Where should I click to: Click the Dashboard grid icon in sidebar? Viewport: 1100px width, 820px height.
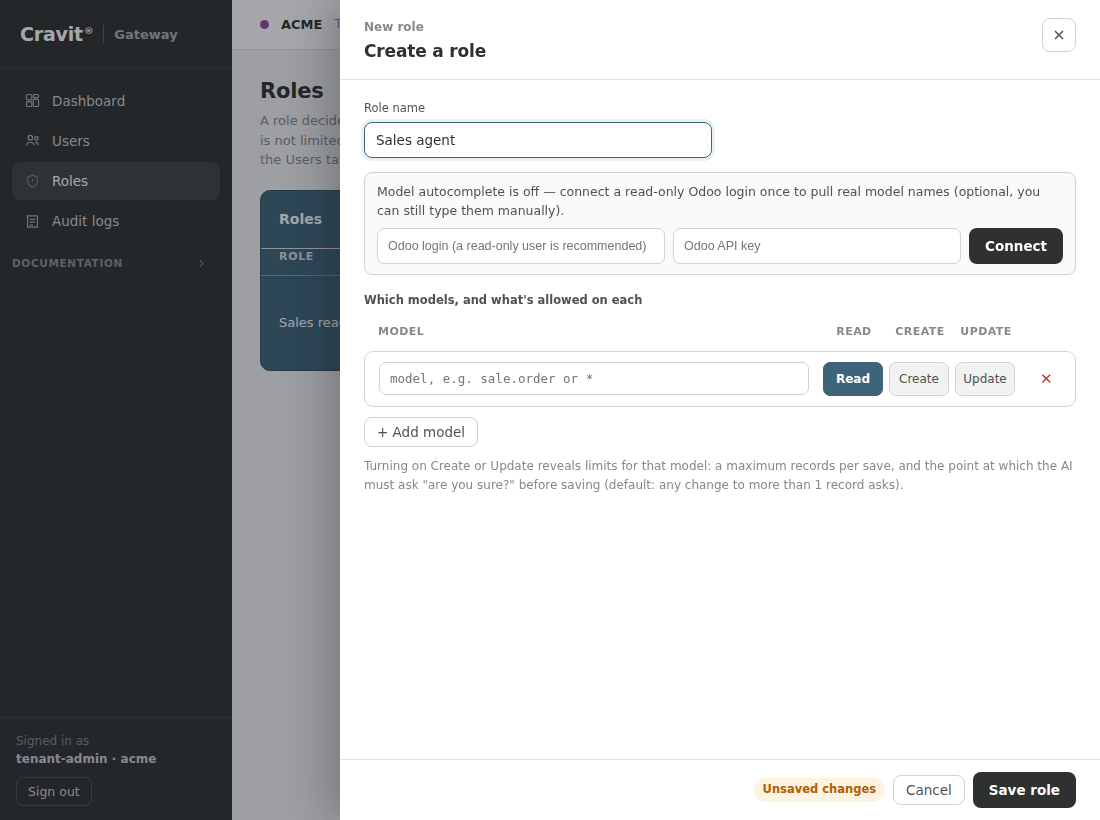(32, 101)
